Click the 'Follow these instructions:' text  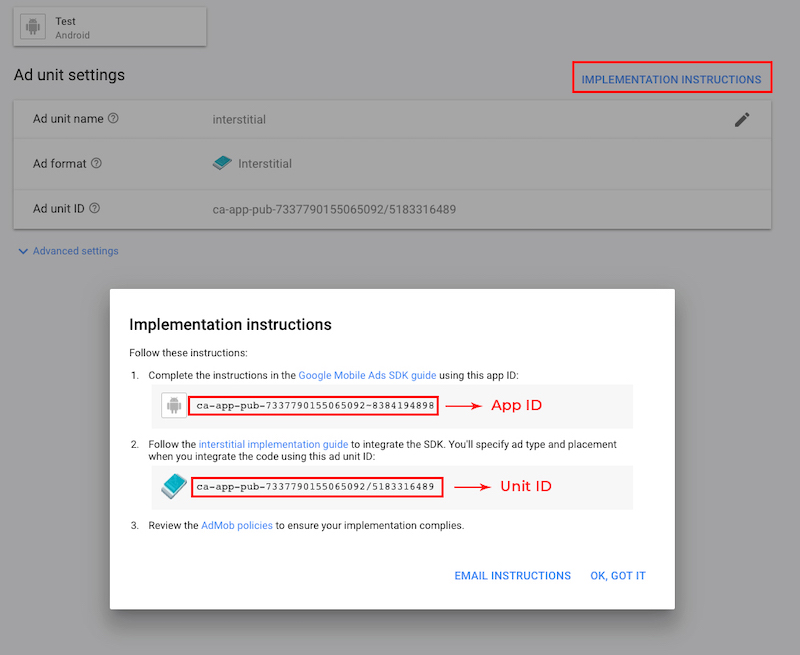click(188, 353)
